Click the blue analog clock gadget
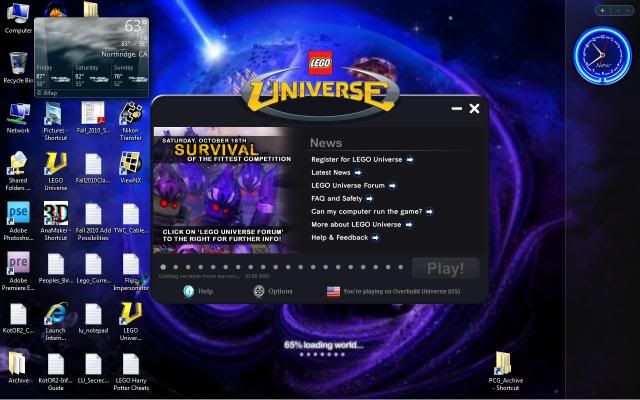Viewport: 640px width, 400px height. [602, 56]
